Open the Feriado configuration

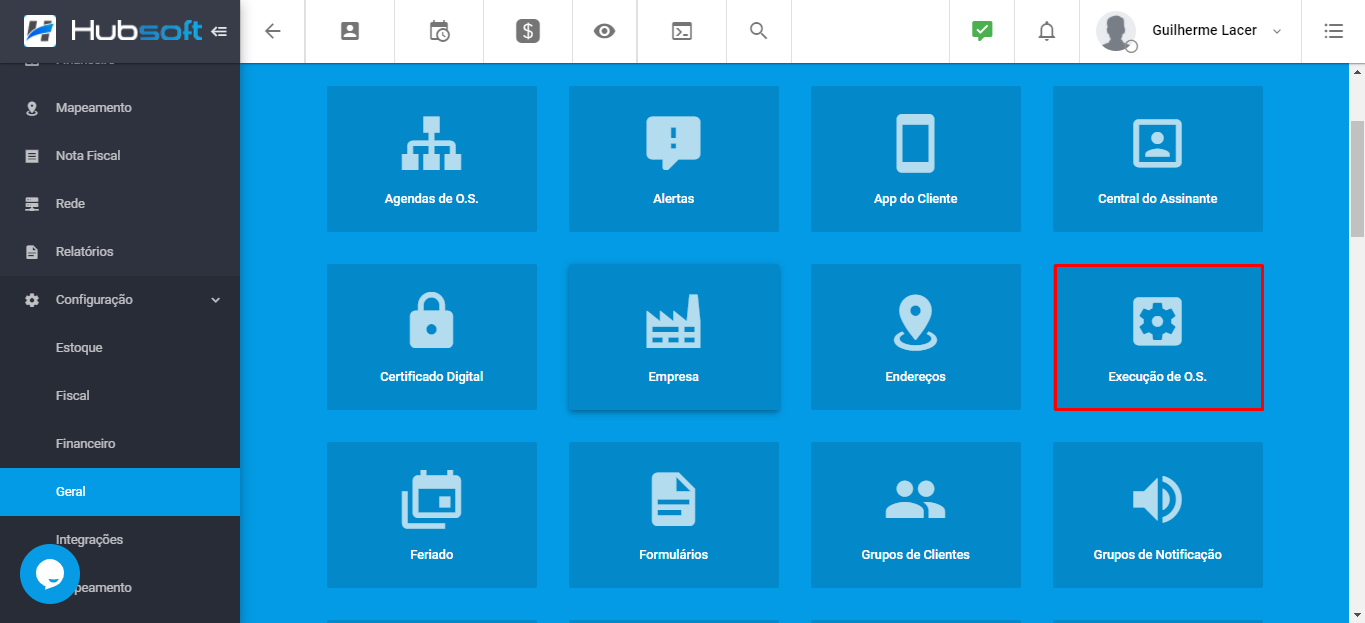point(431,514)
